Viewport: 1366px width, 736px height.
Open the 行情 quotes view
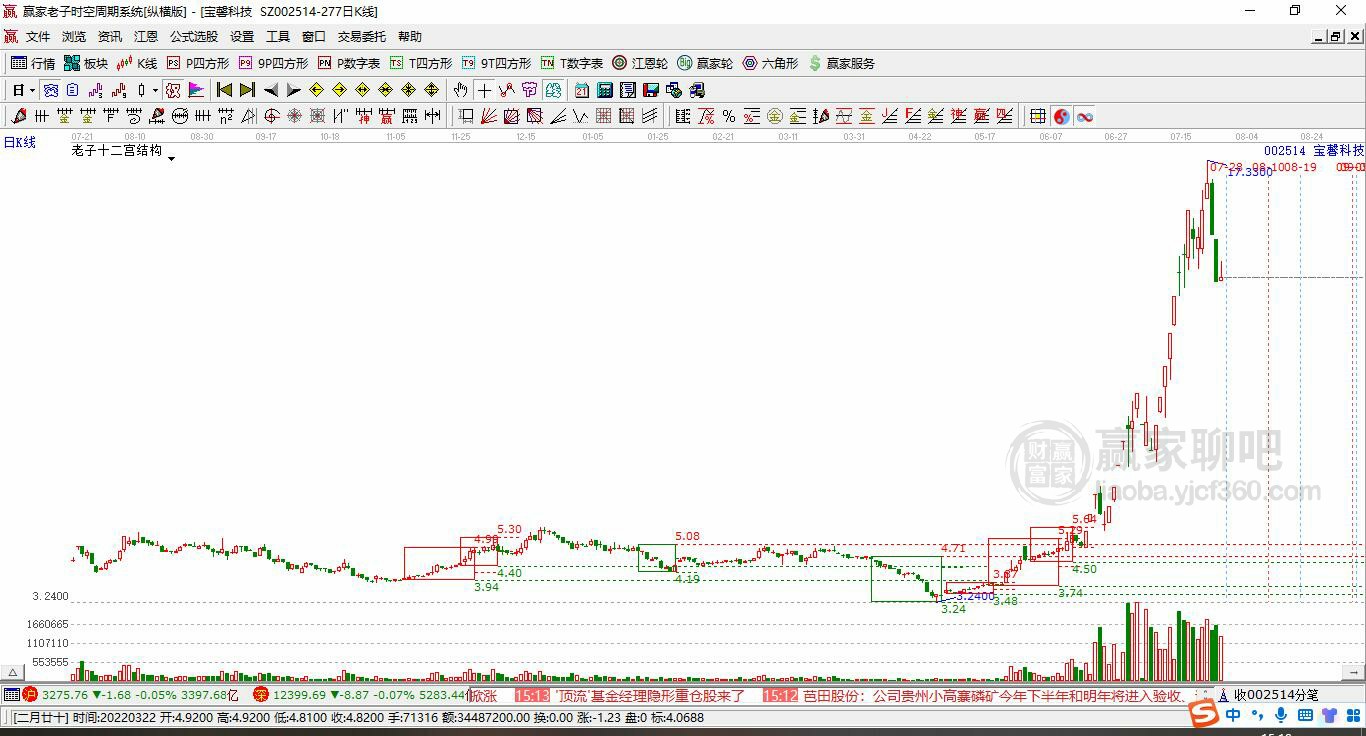tap(33, 63)
